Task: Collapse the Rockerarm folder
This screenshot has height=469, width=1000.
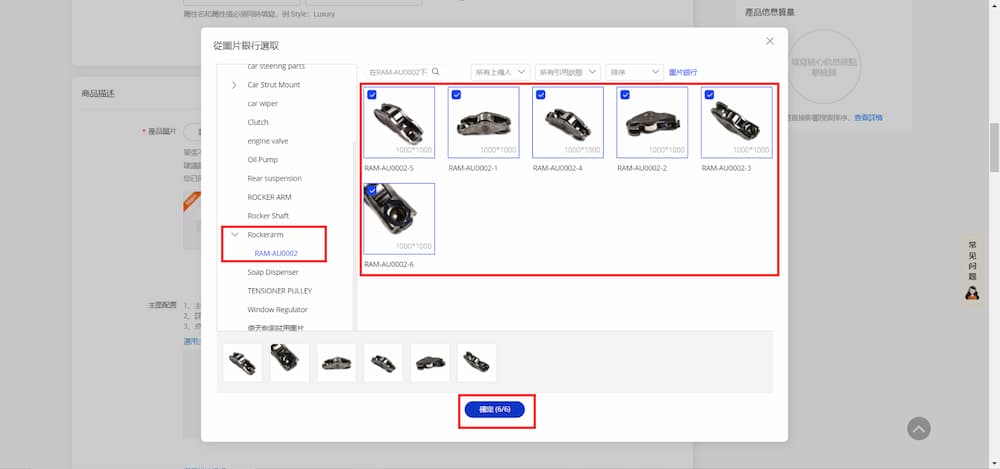Action: (235, 235)
